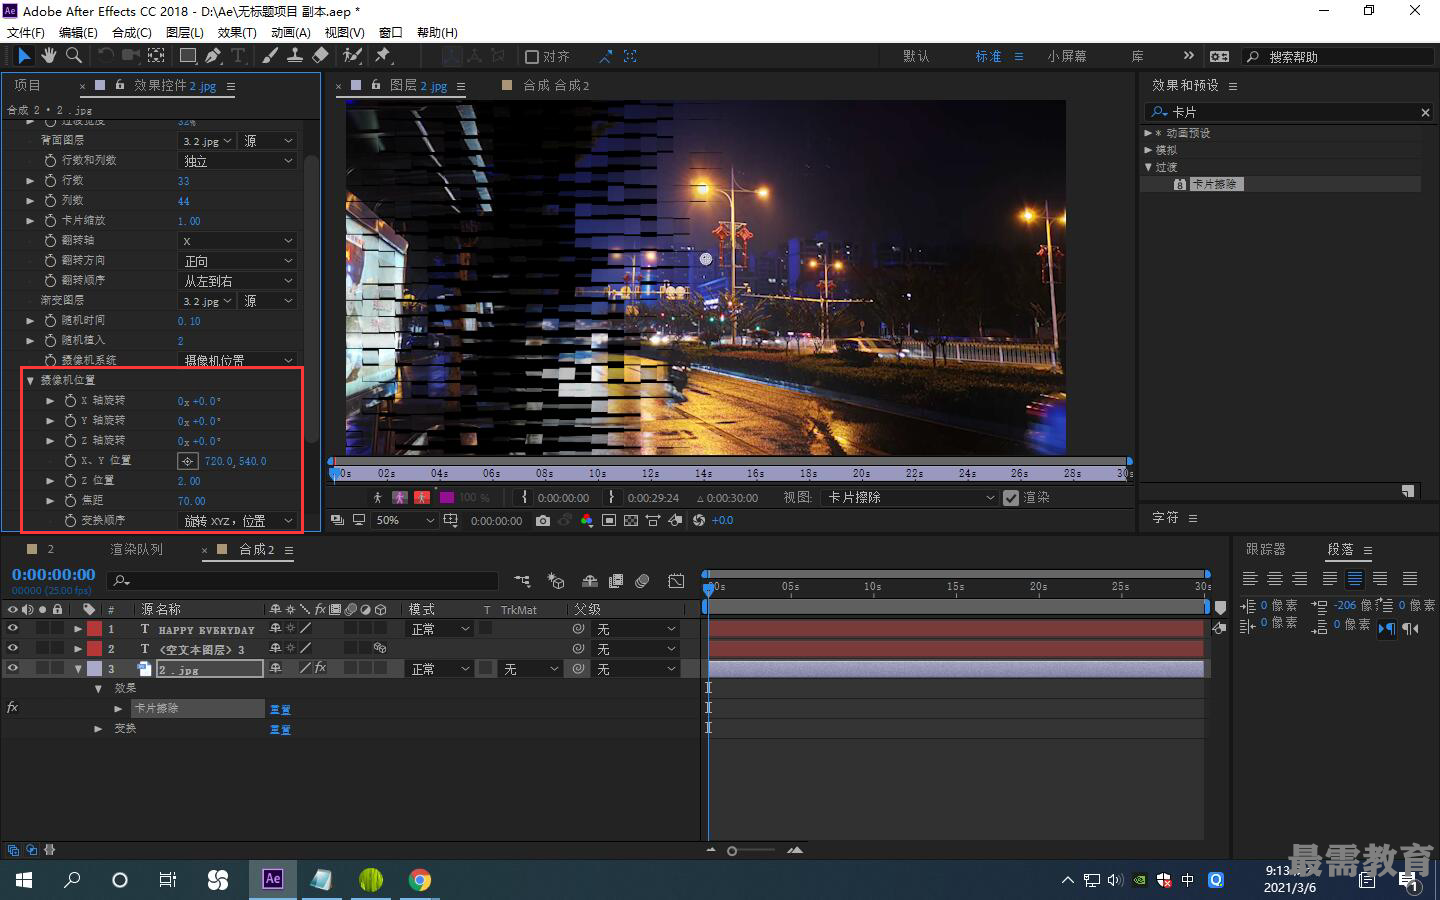Toggle the lock on 效果控件 panel tab

(120, 85)
